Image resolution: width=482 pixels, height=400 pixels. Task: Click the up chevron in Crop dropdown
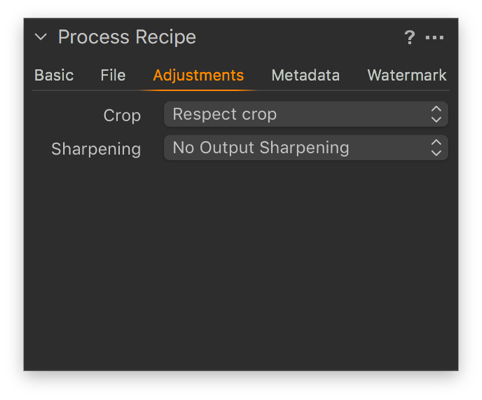436,109
